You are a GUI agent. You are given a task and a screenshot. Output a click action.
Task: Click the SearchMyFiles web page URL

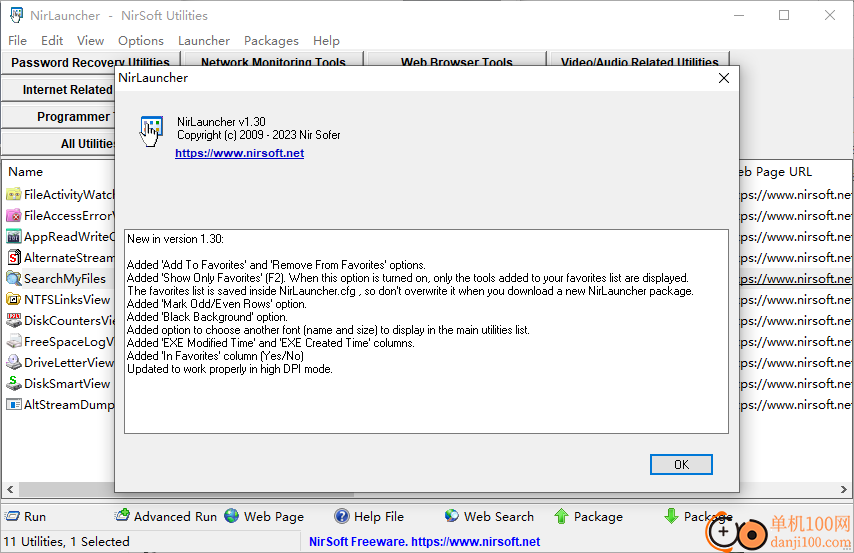pyautogui.click(x=795, y=278)
